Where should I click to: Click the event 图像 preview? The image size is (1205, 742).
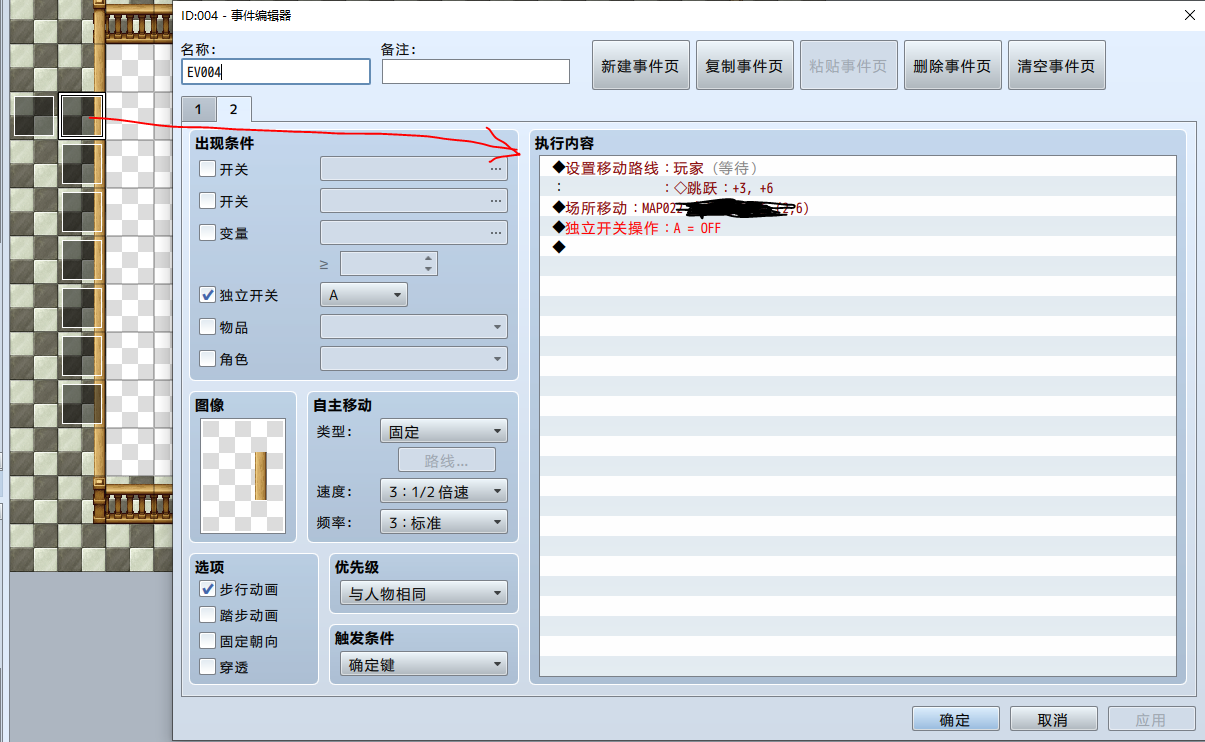pos(243,476)
